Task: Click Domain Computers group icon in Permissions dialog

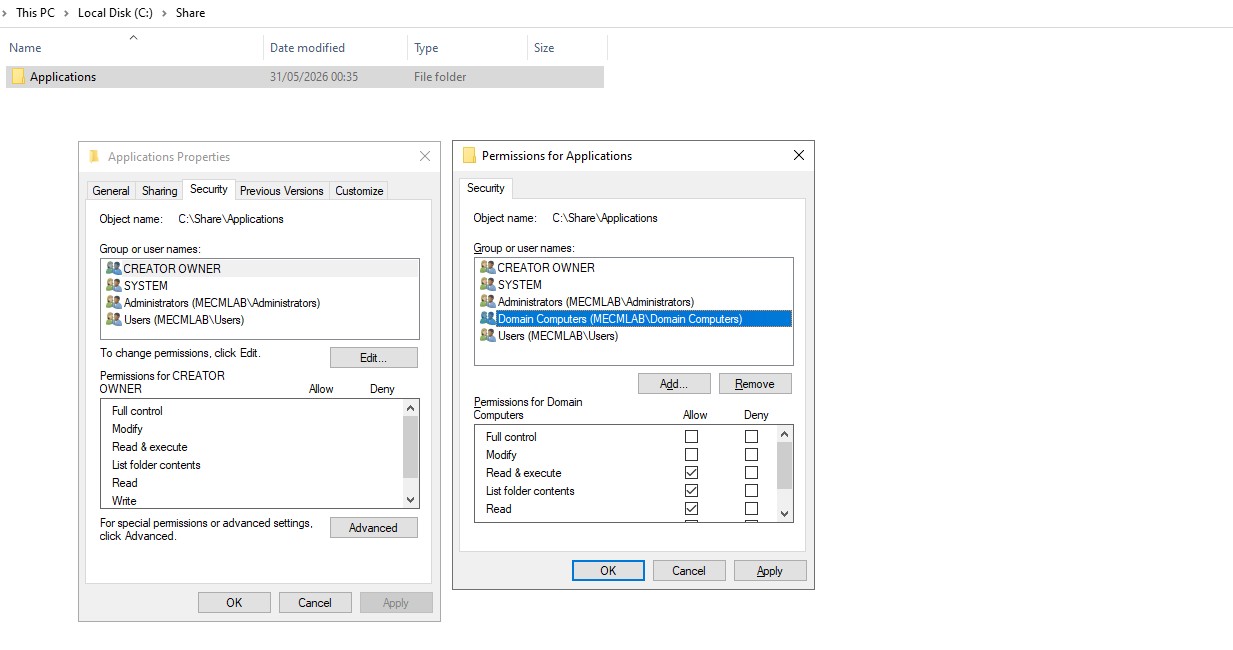Action: tap(488, 319)
